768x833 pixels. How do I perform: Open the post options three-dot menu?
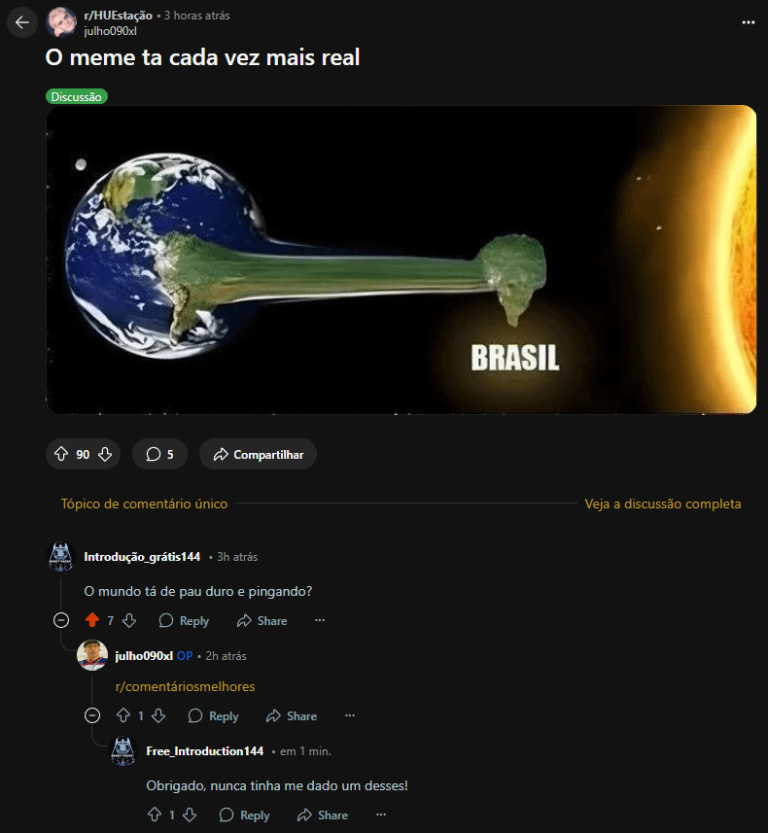click(x=748, y=22)
